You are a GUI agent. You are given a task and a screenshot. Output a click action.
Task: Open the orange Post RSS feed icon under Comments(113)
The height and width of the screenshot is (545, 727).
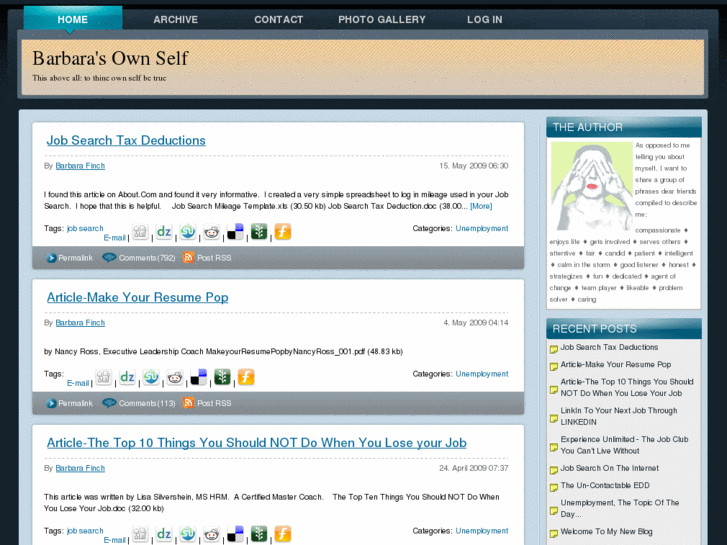(188, 403)
